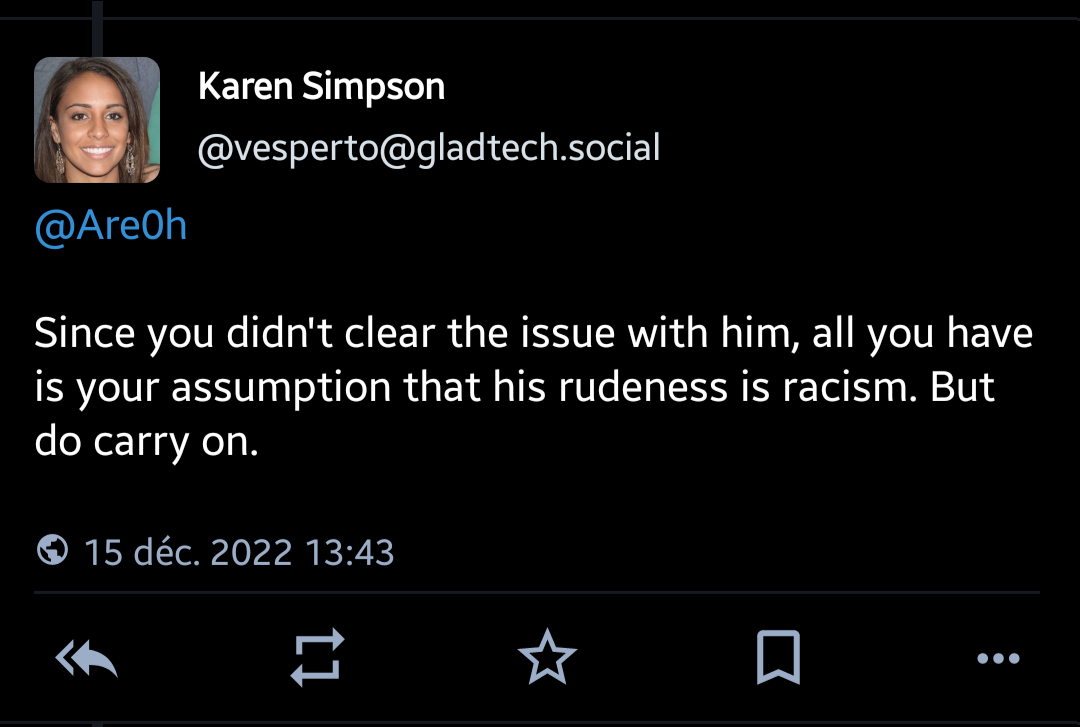Favourite the post with the star icon
Viewport: 1080px width, 727px height.
547,658
